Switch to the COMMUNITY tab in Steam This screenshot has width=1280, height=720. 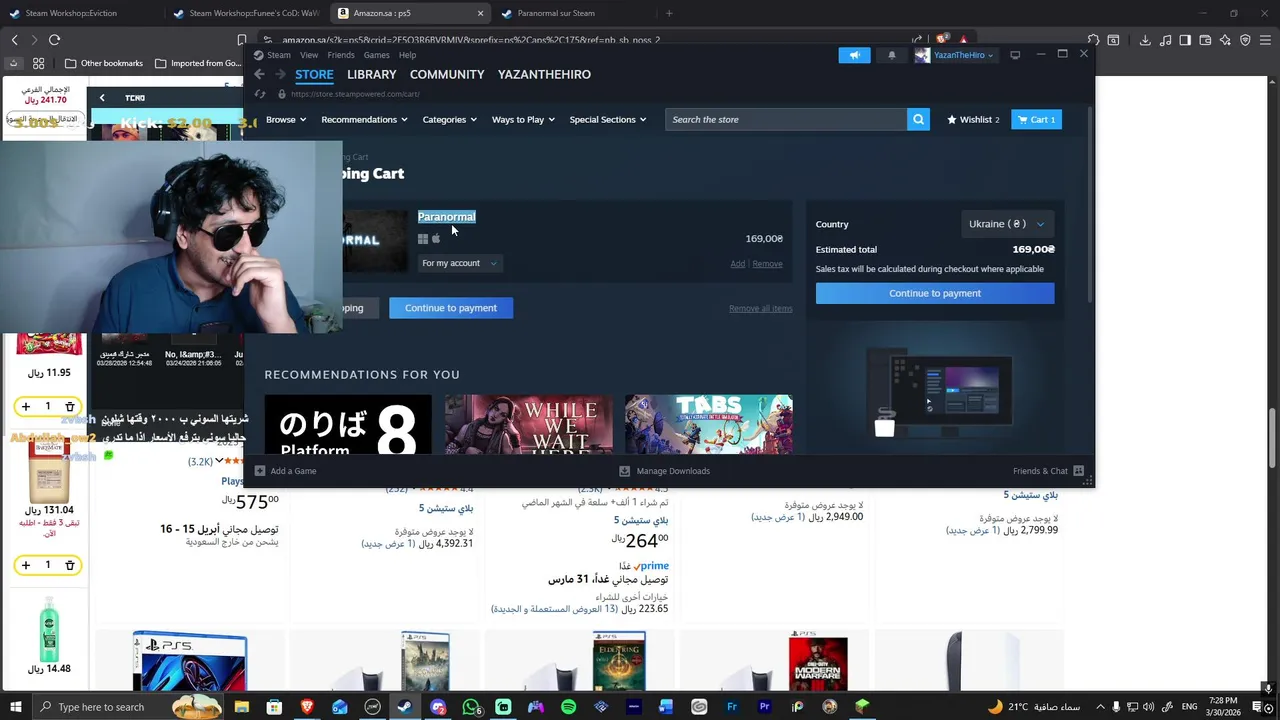coord(447,74)
